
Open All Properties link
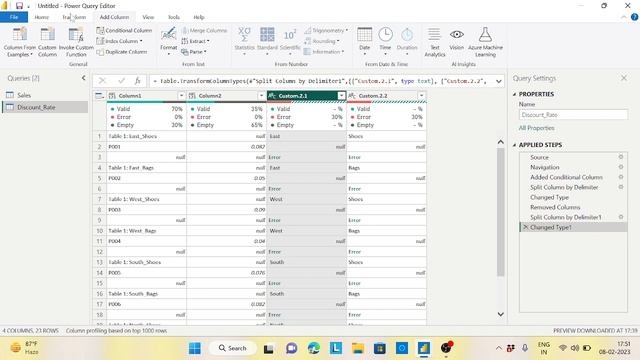536,128
